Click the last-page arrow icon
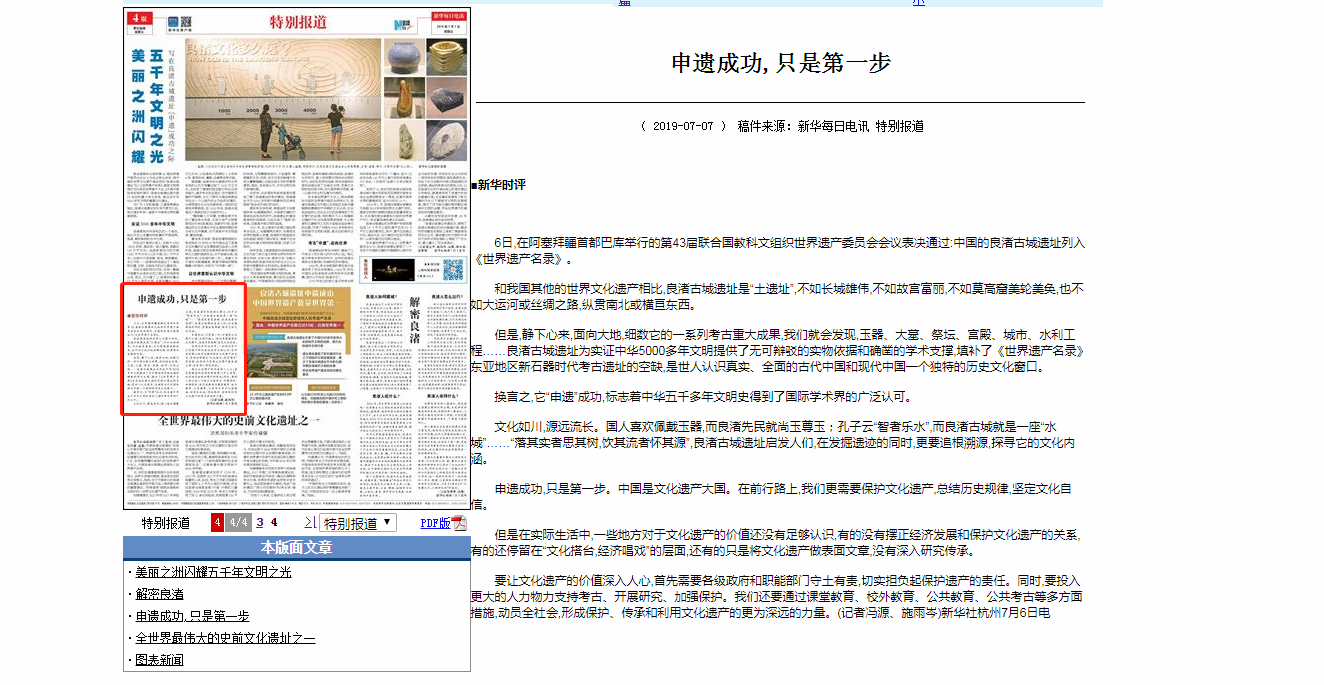The width and height of the screenshot is (1324, 685). 309,523
